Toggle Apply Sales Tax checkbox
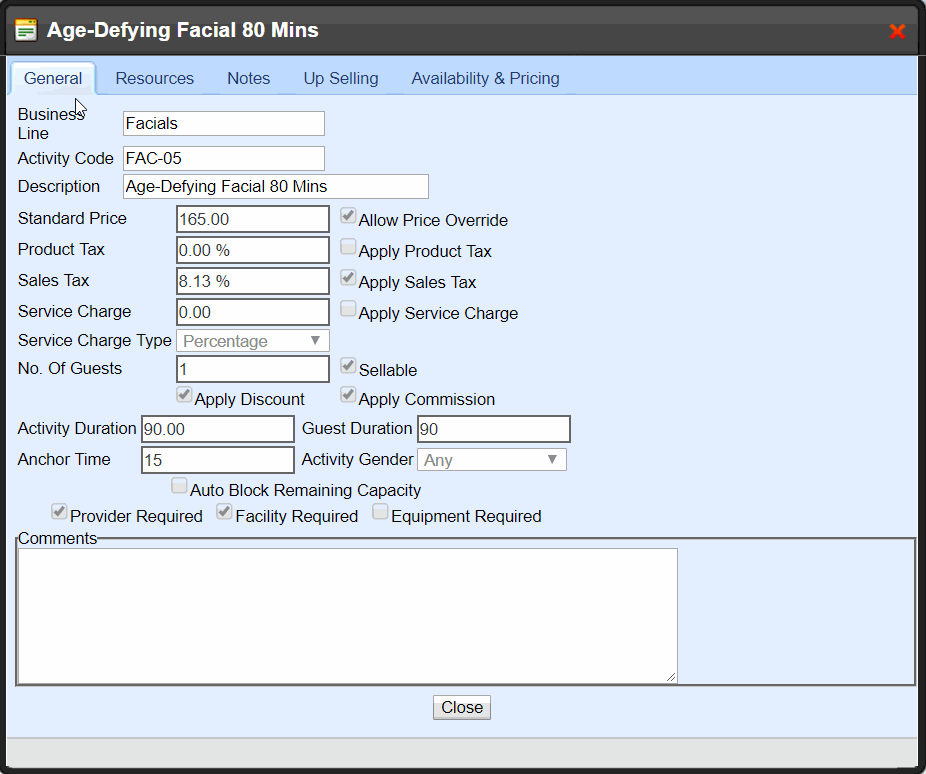926x774 pixels. [x=348, y=278]
